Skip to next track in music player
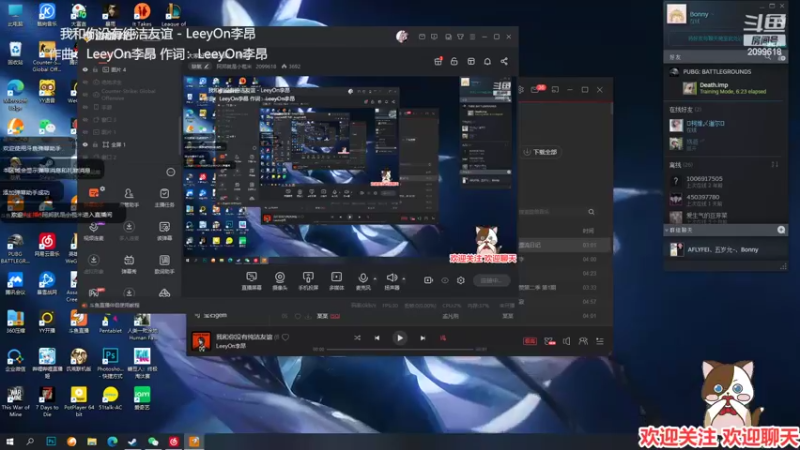Viewport: 800px width, 450px height. 422,338
